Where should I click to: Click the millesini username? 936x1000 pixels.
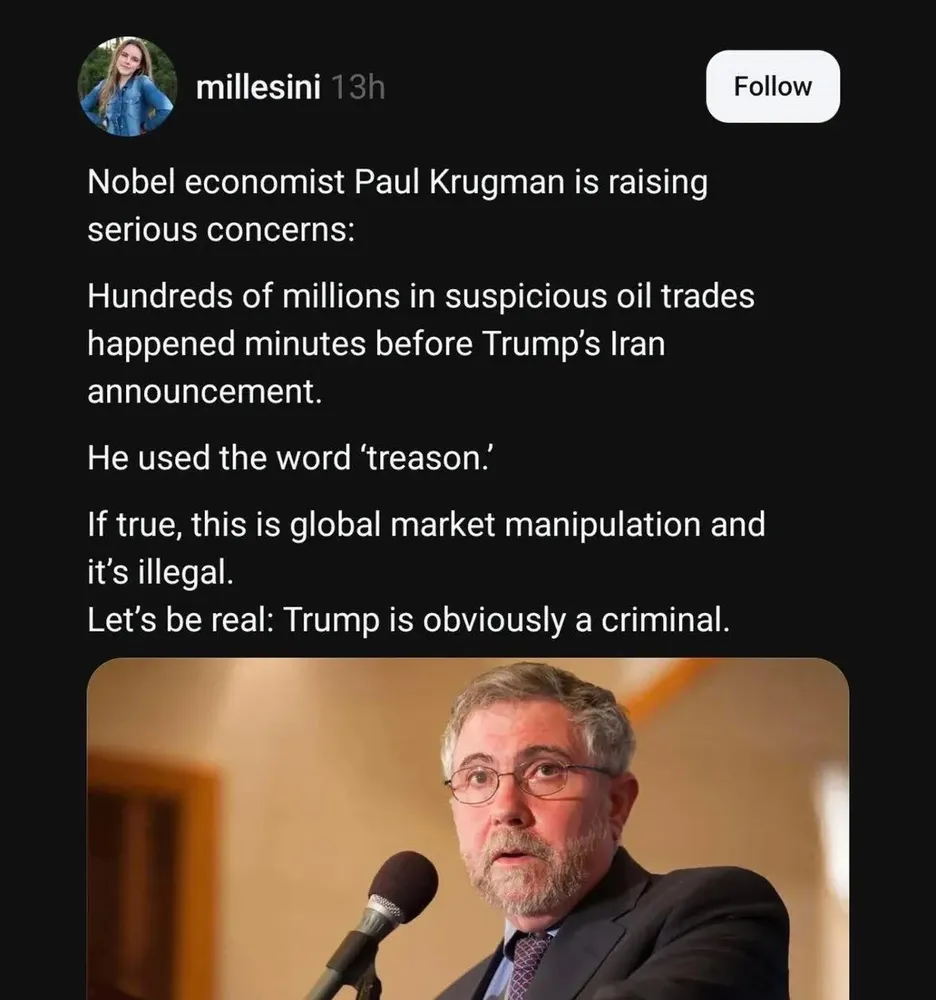(258, 88)
